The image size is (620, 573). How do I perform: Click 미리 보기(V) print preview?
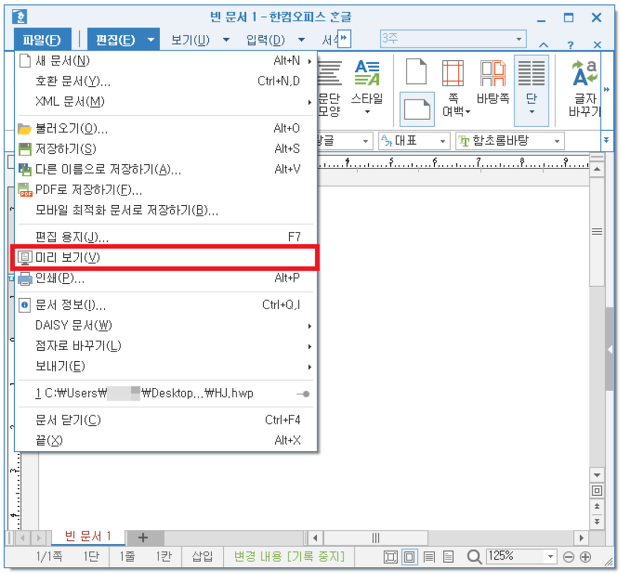tap(165, 257)
